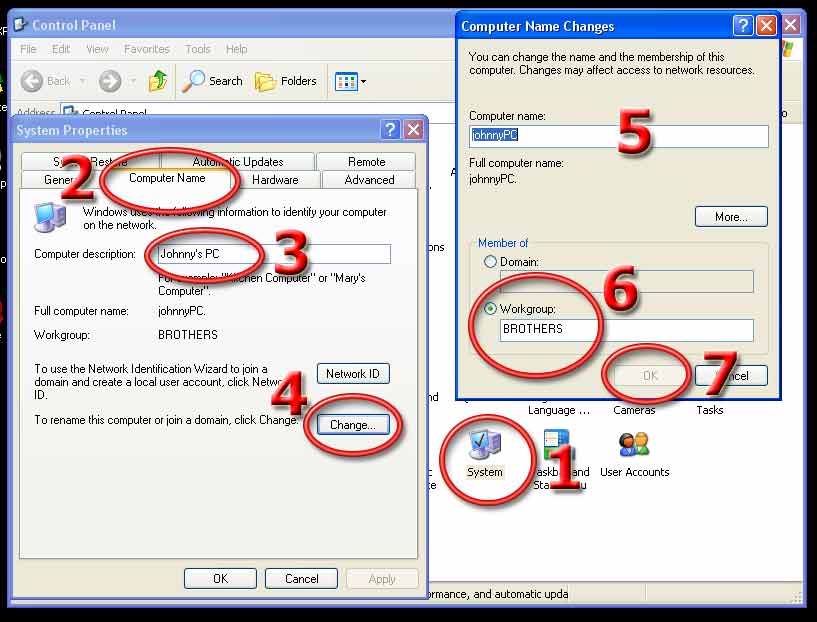
Task: Open the Favorites menu
Action: pos(147,49)
